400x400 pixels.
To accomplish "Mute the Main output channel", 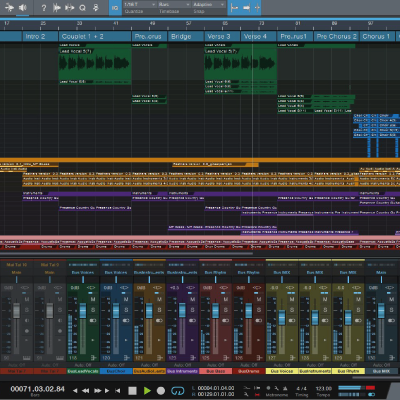I will pos(391,299).
